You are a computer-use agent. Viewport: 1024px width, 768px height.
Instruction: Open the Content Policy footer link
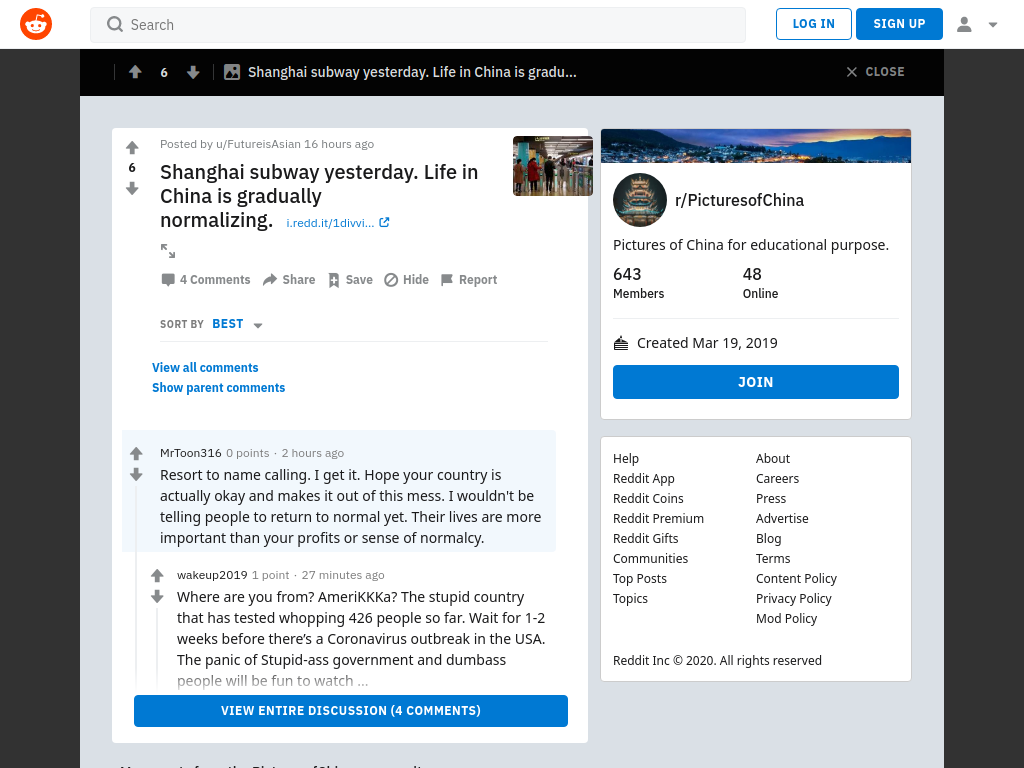796,579
